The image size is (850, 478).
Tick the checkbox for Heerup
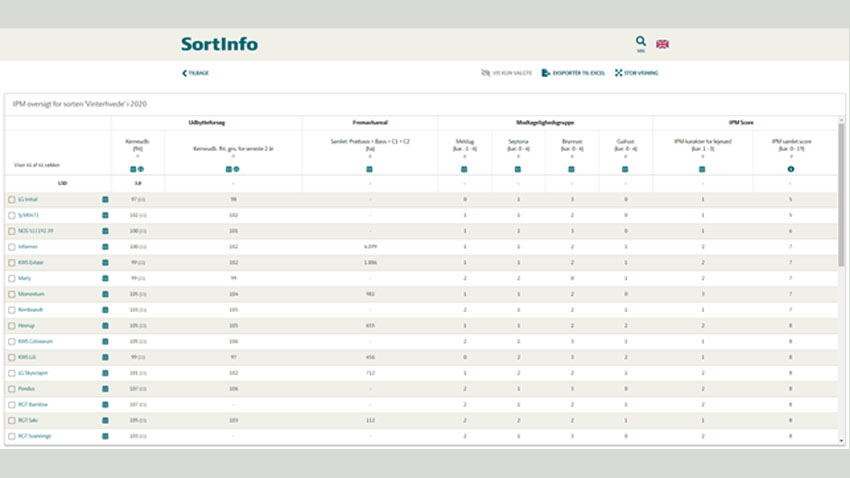(12, 326)
